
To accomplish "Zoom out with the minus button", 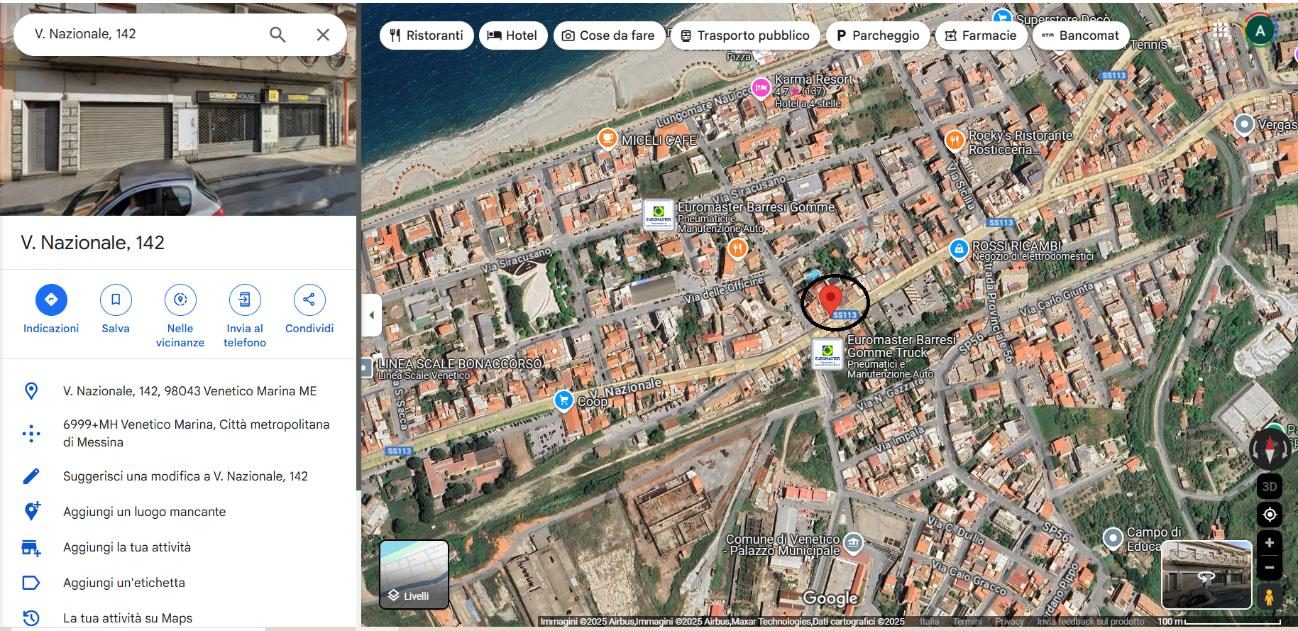I will point(1270,567).
